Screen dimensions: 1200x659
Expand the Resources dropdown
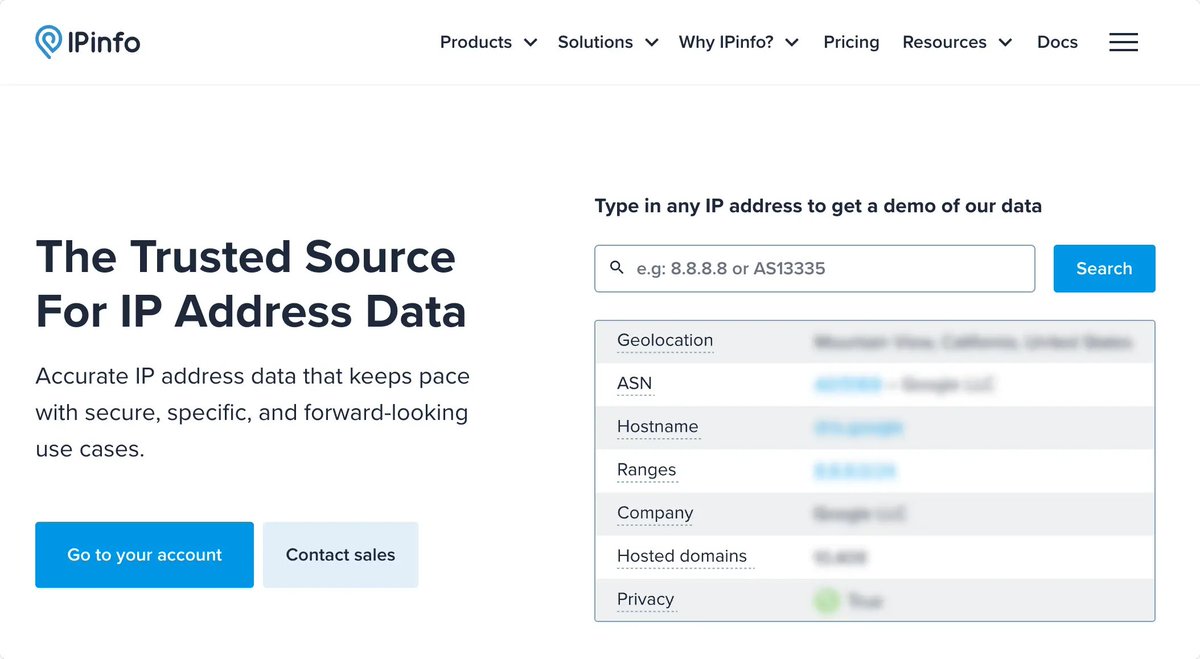coord(957,42)
